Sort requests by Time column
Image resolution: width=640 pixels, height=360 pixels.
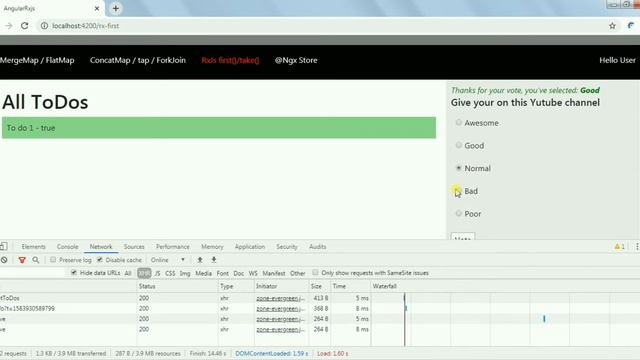(x=350, y=286)
